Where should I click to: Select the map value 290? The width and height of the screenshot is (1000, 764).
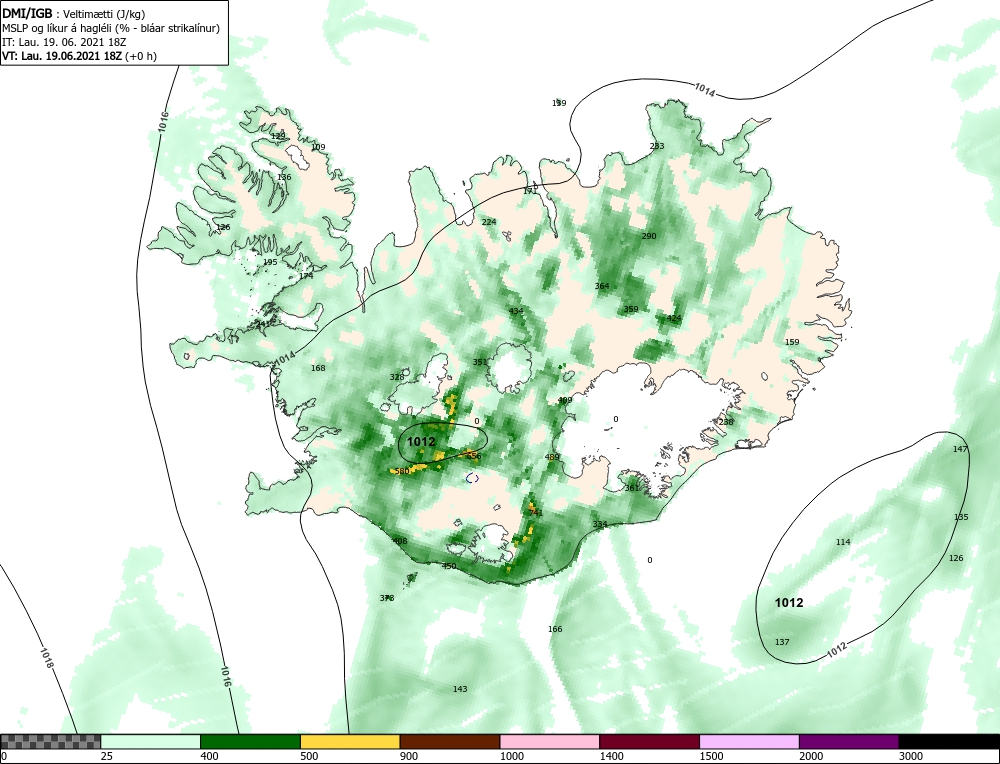pyautogui.click(x=649, y=236)
